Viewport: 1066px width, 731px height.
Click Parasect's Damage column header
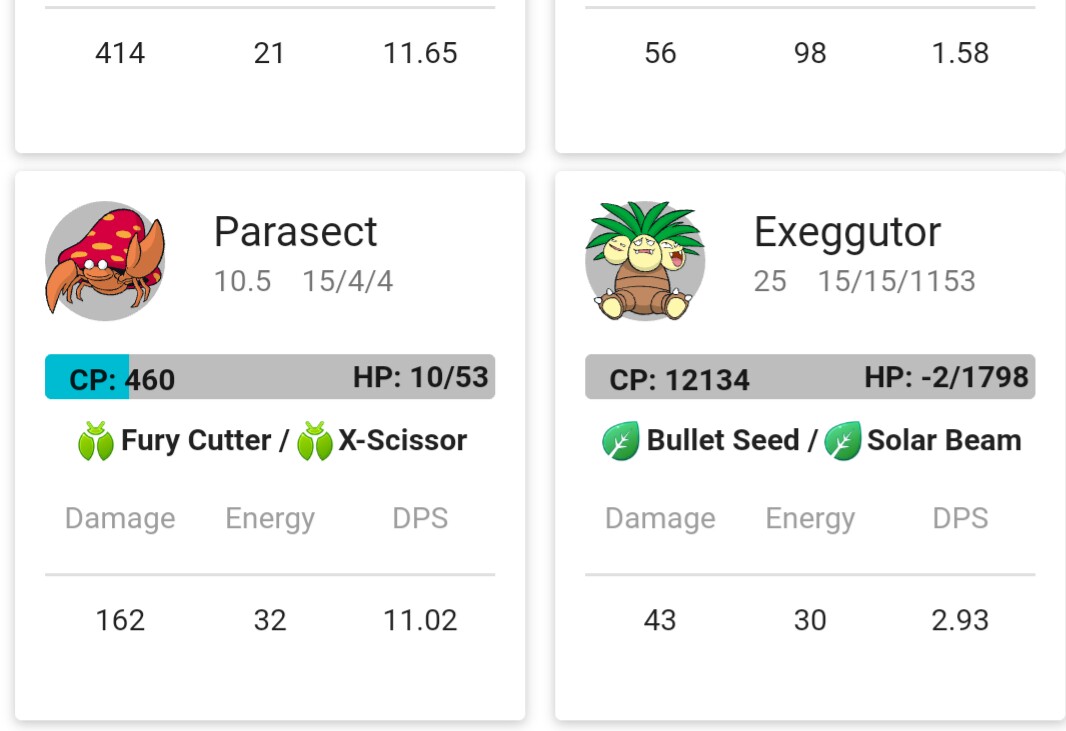(x=120, y=519)
